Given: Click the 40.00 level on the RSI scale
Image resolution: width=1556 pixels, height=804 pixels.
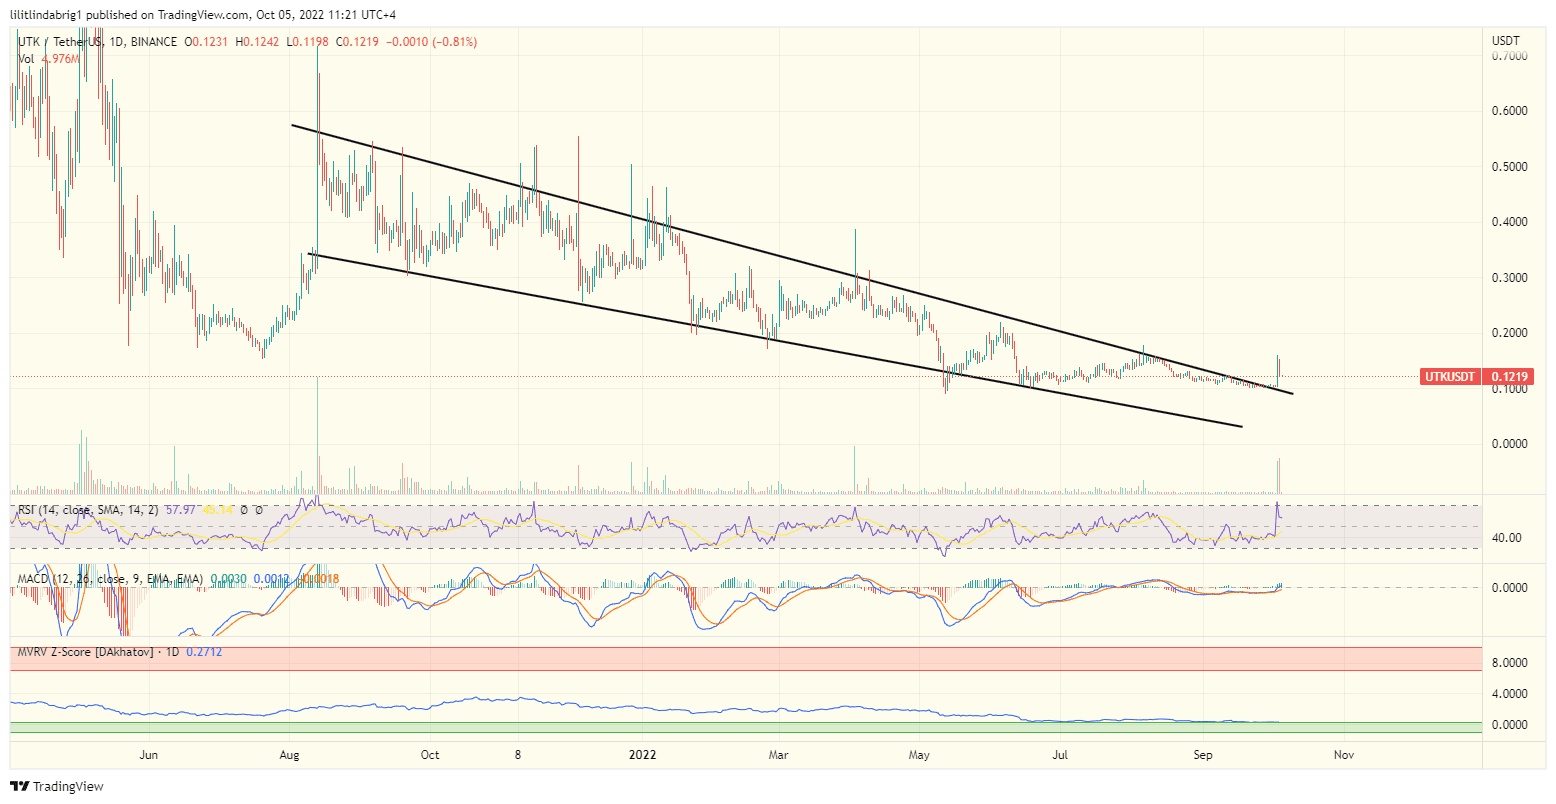Looking at the screenshot, I should (1505, 536).
